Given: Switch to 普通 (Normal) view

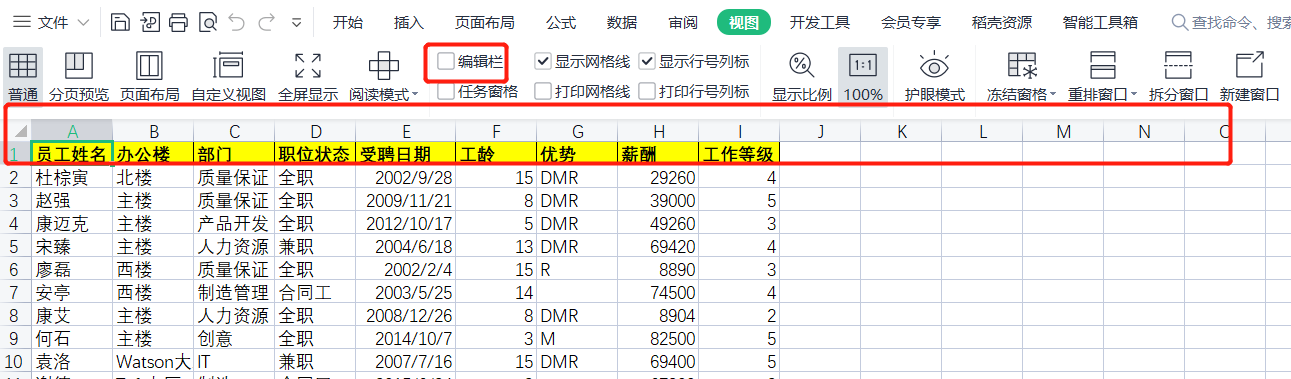Looking at the screenshot, I should point(22,76).
